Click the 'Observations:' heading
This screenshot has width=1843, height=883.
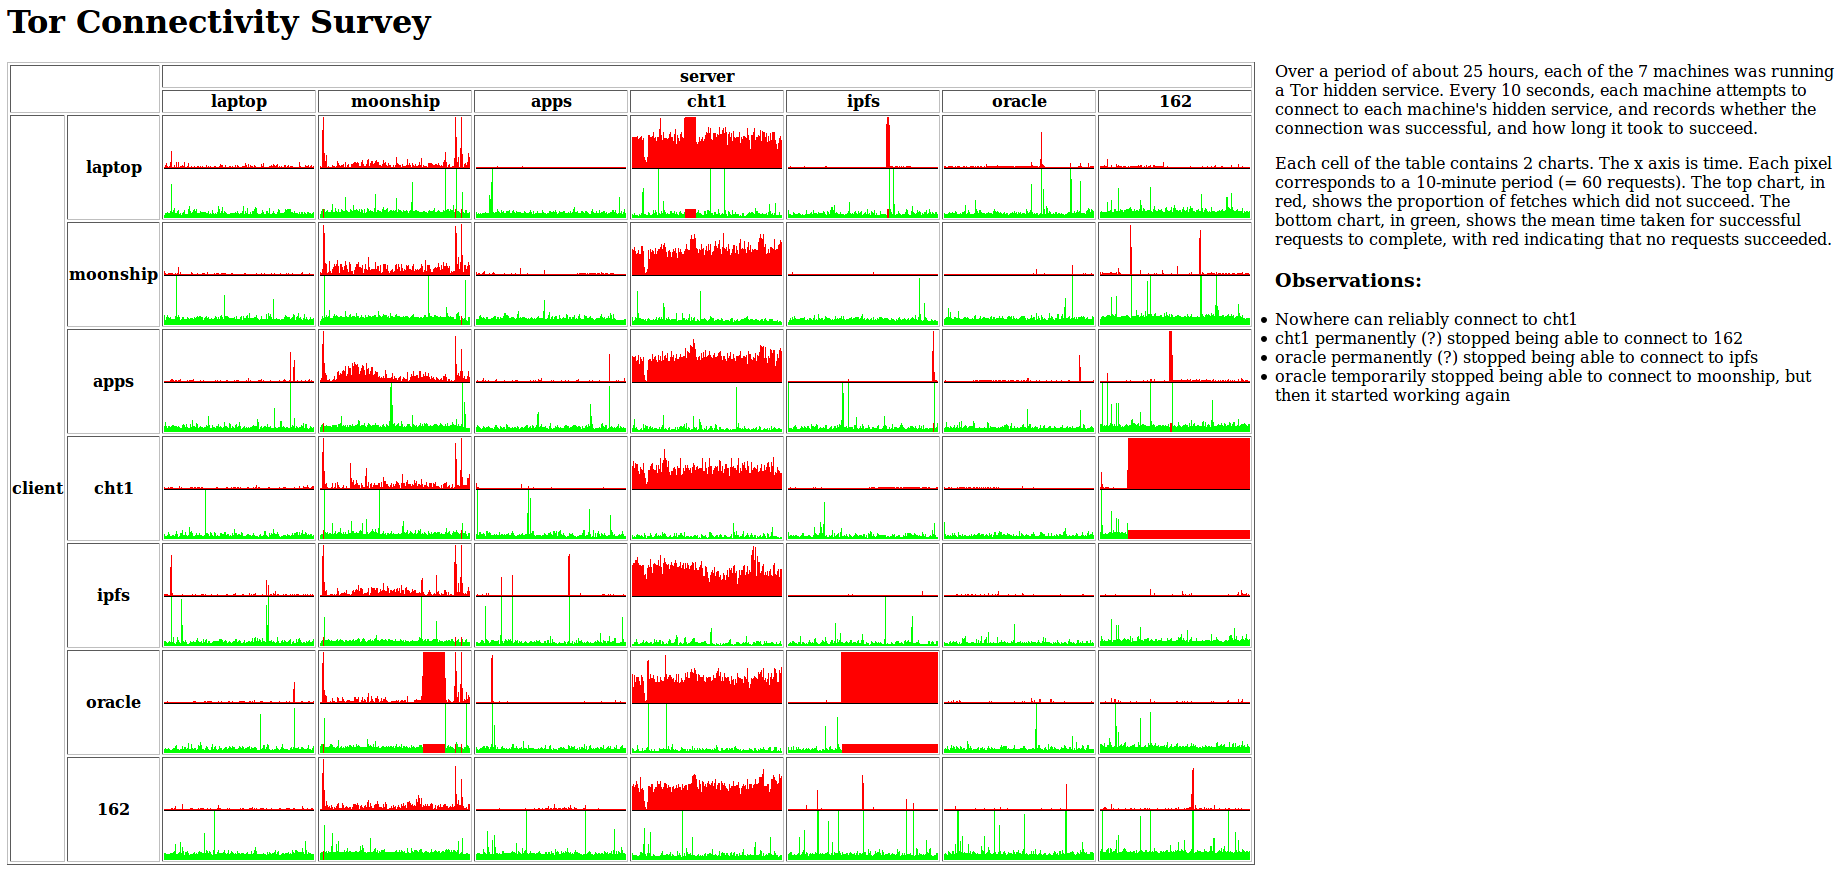[x=1348, y=281]
